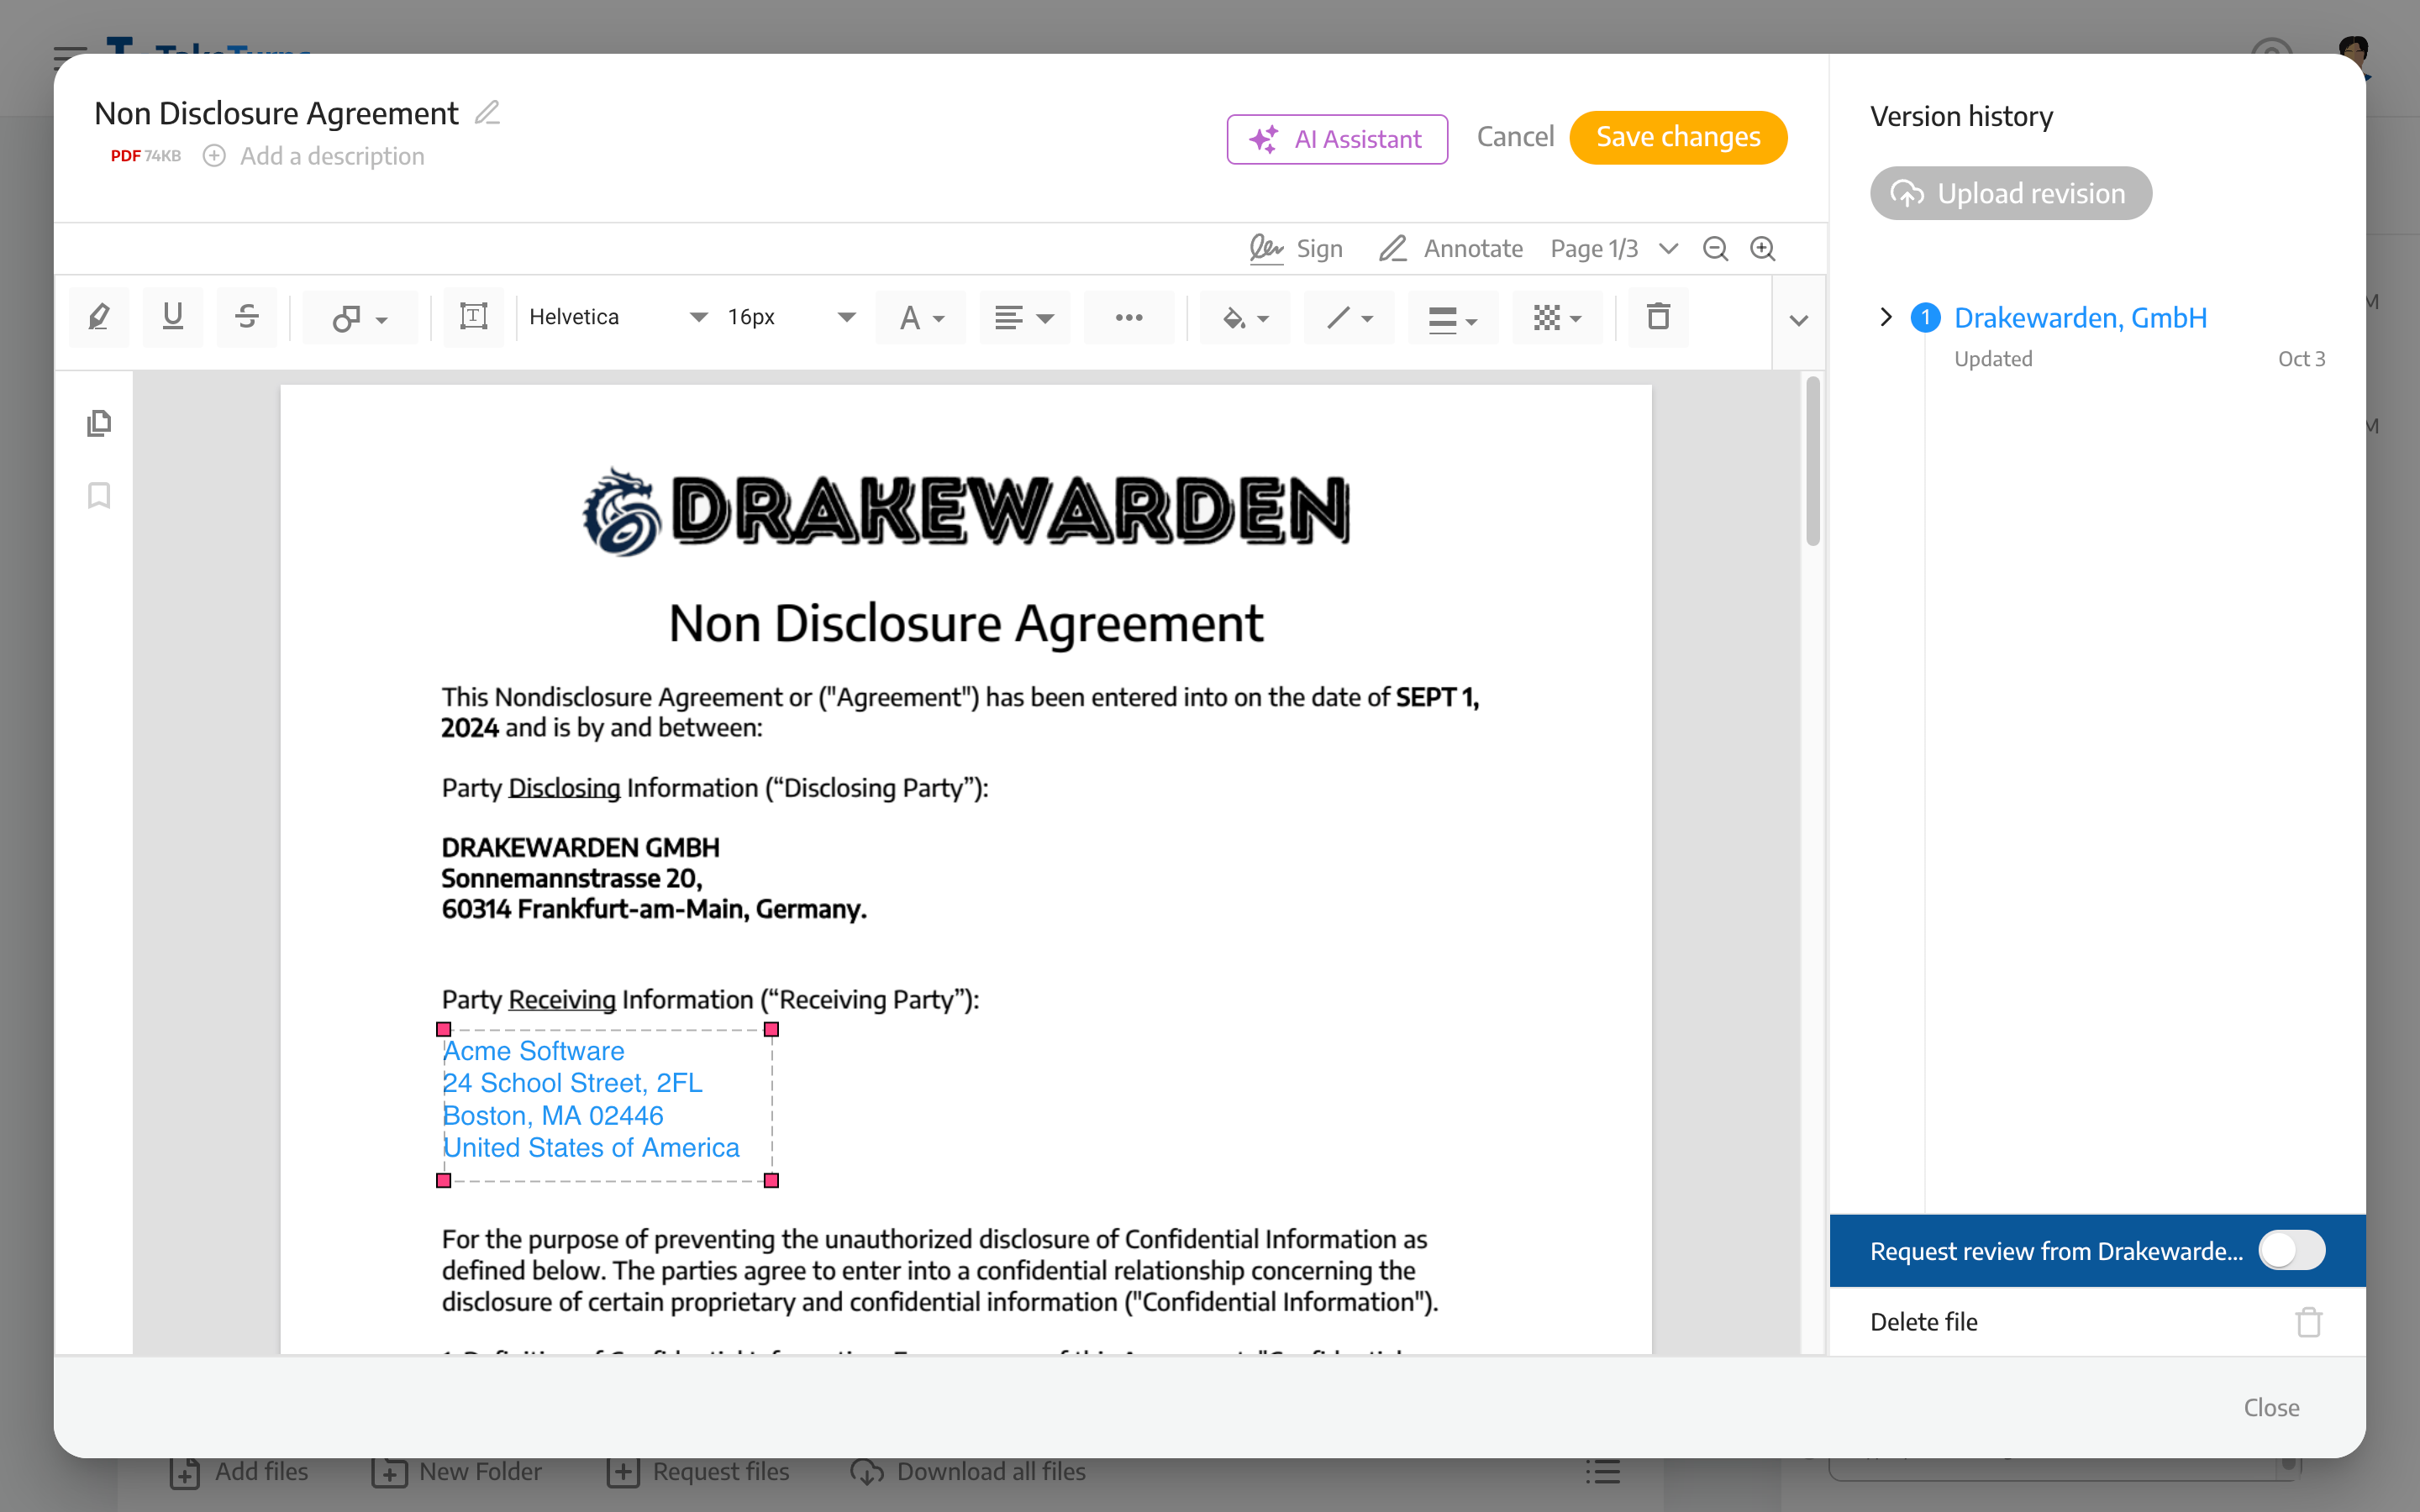
Task: Open the Page 1/3 selector
Action: 1614,248
